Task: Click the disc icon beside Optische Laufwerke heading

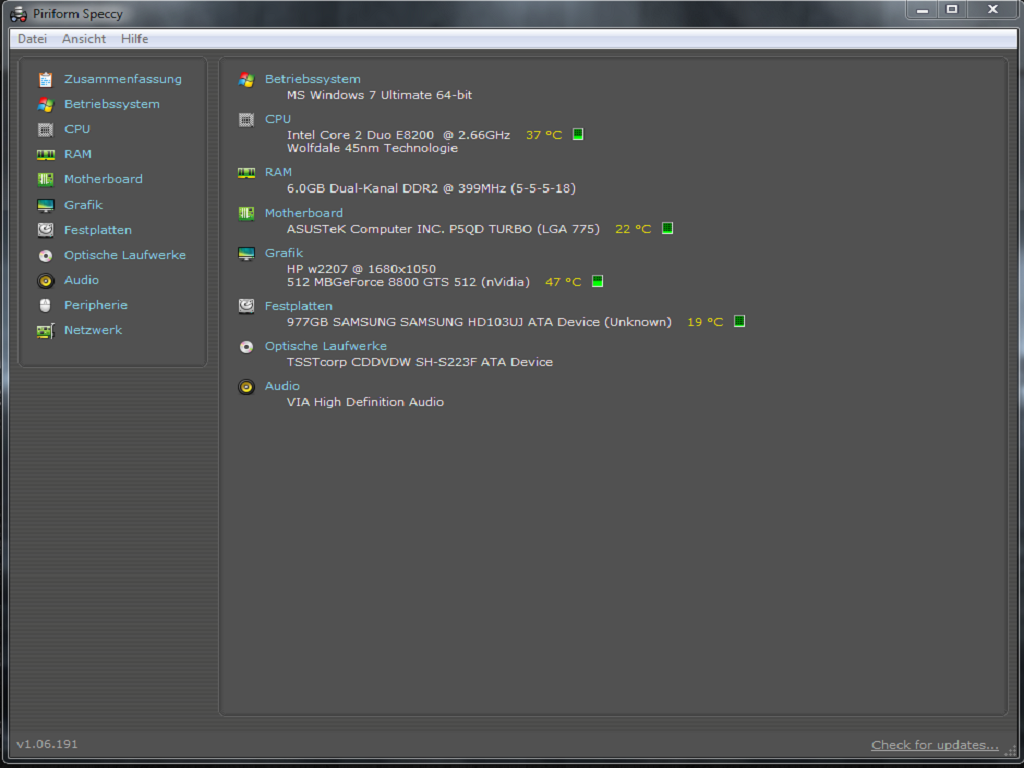Action: coord(246,347)
